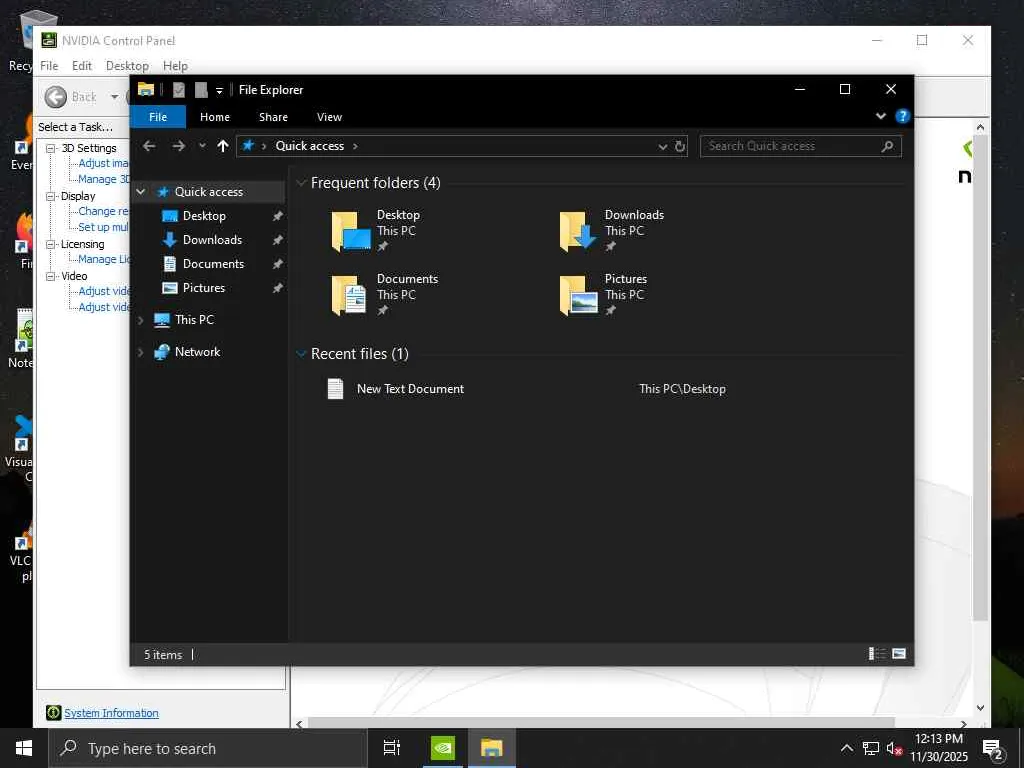Click the File Explorer taskbar icon
This screenshot has width=1024, height=768.
(x=492, y=748)
